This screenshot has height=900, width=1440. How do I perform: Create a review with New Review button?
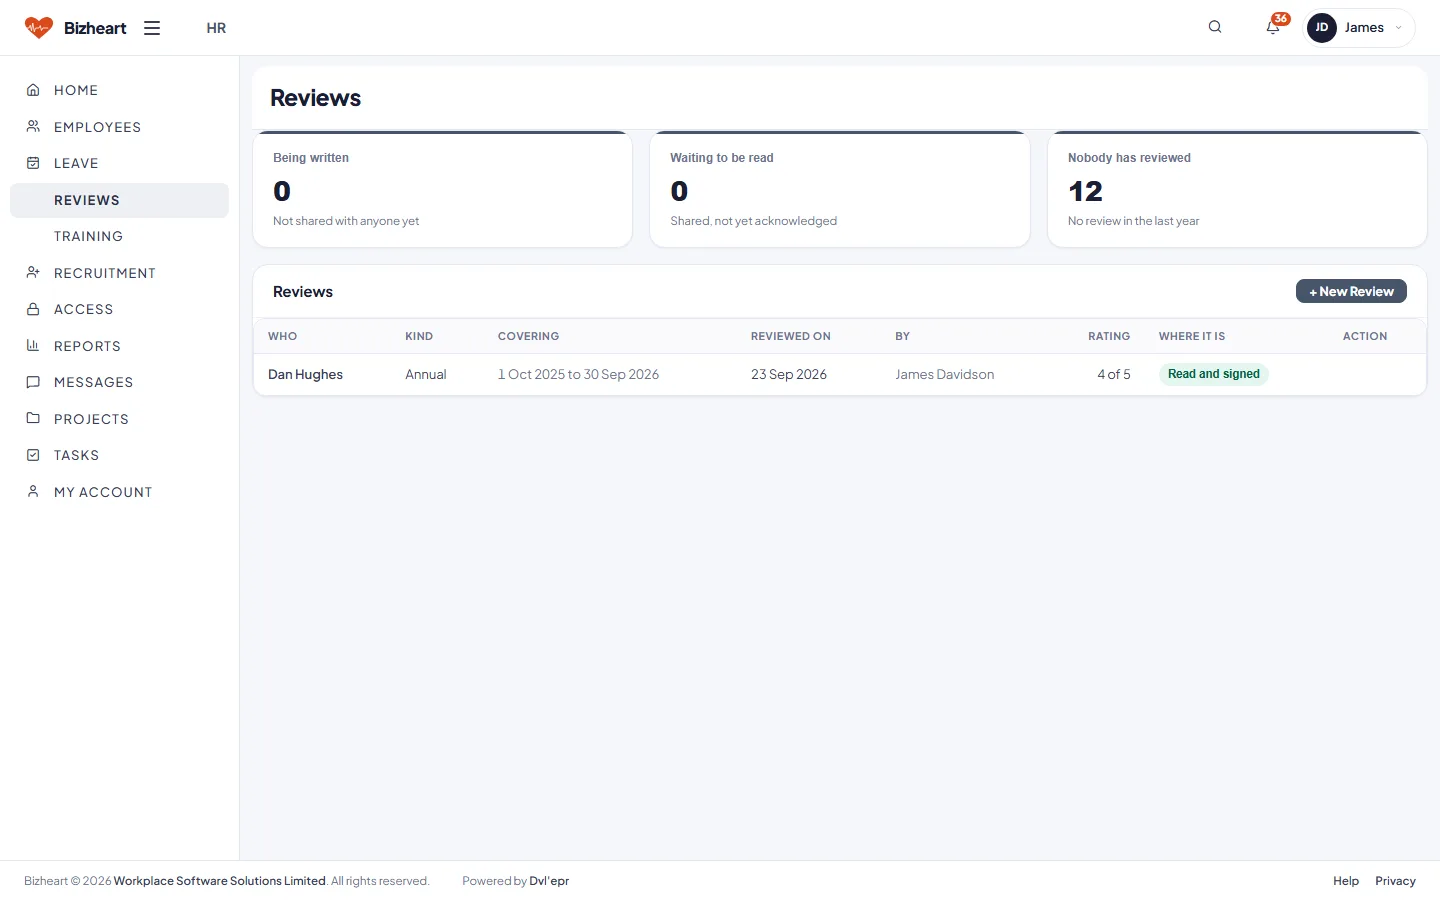[1351, 291]
